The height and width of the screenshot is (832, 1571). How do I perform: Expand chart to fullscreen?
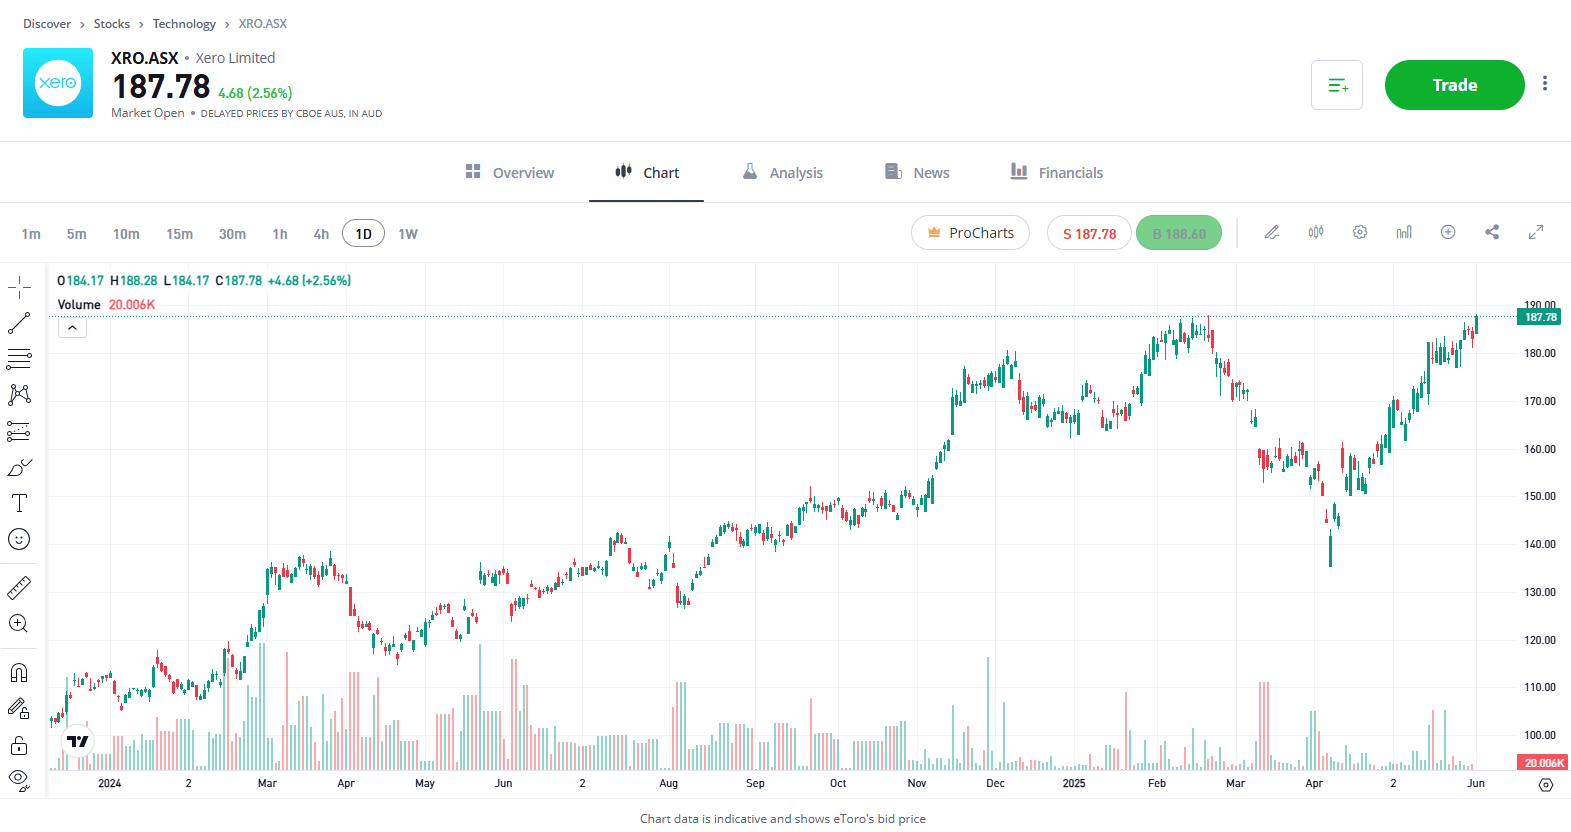pyautogui.click(x=1536, y=232)
